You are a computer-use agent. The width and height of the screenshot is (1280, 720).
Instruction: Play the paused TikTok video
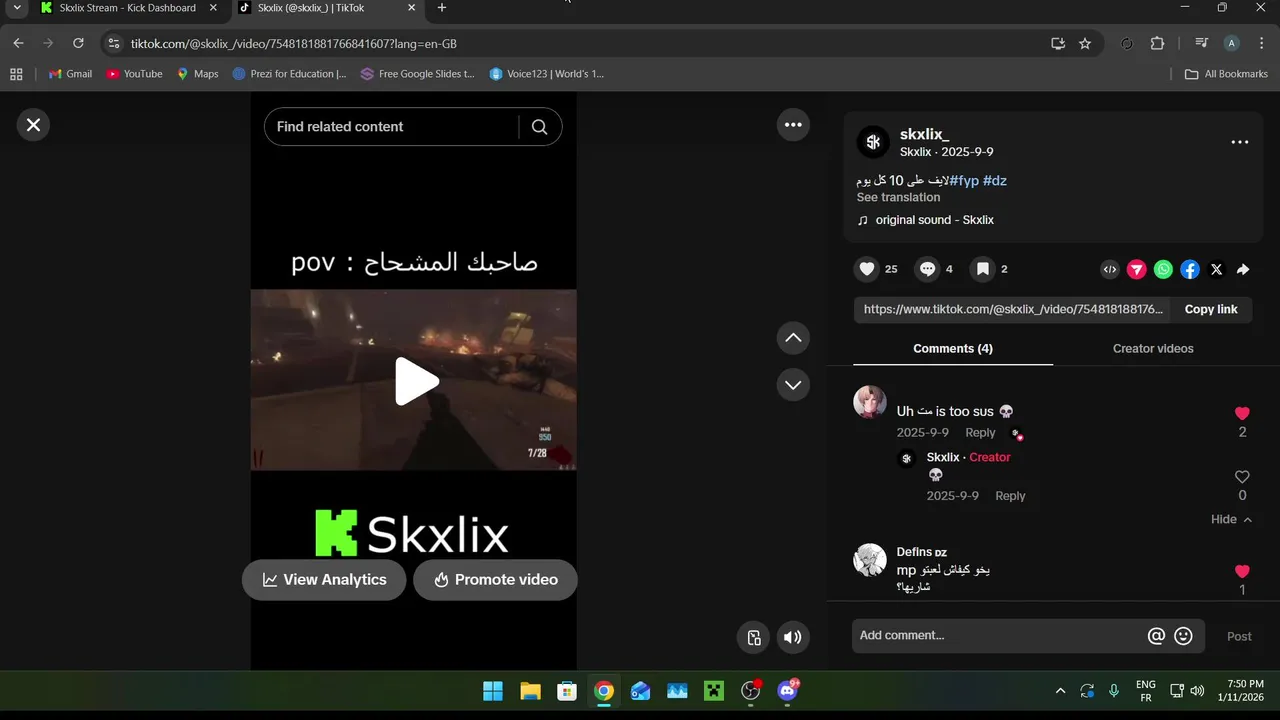click(415, 381)
